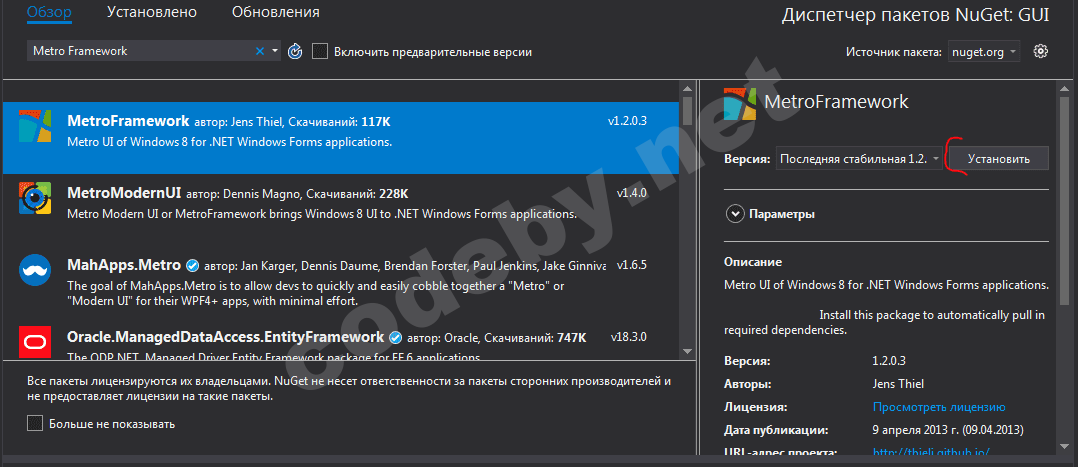Open the Просмотреть лицензию link
The image size is (1078, 467).
pos(939,407)
